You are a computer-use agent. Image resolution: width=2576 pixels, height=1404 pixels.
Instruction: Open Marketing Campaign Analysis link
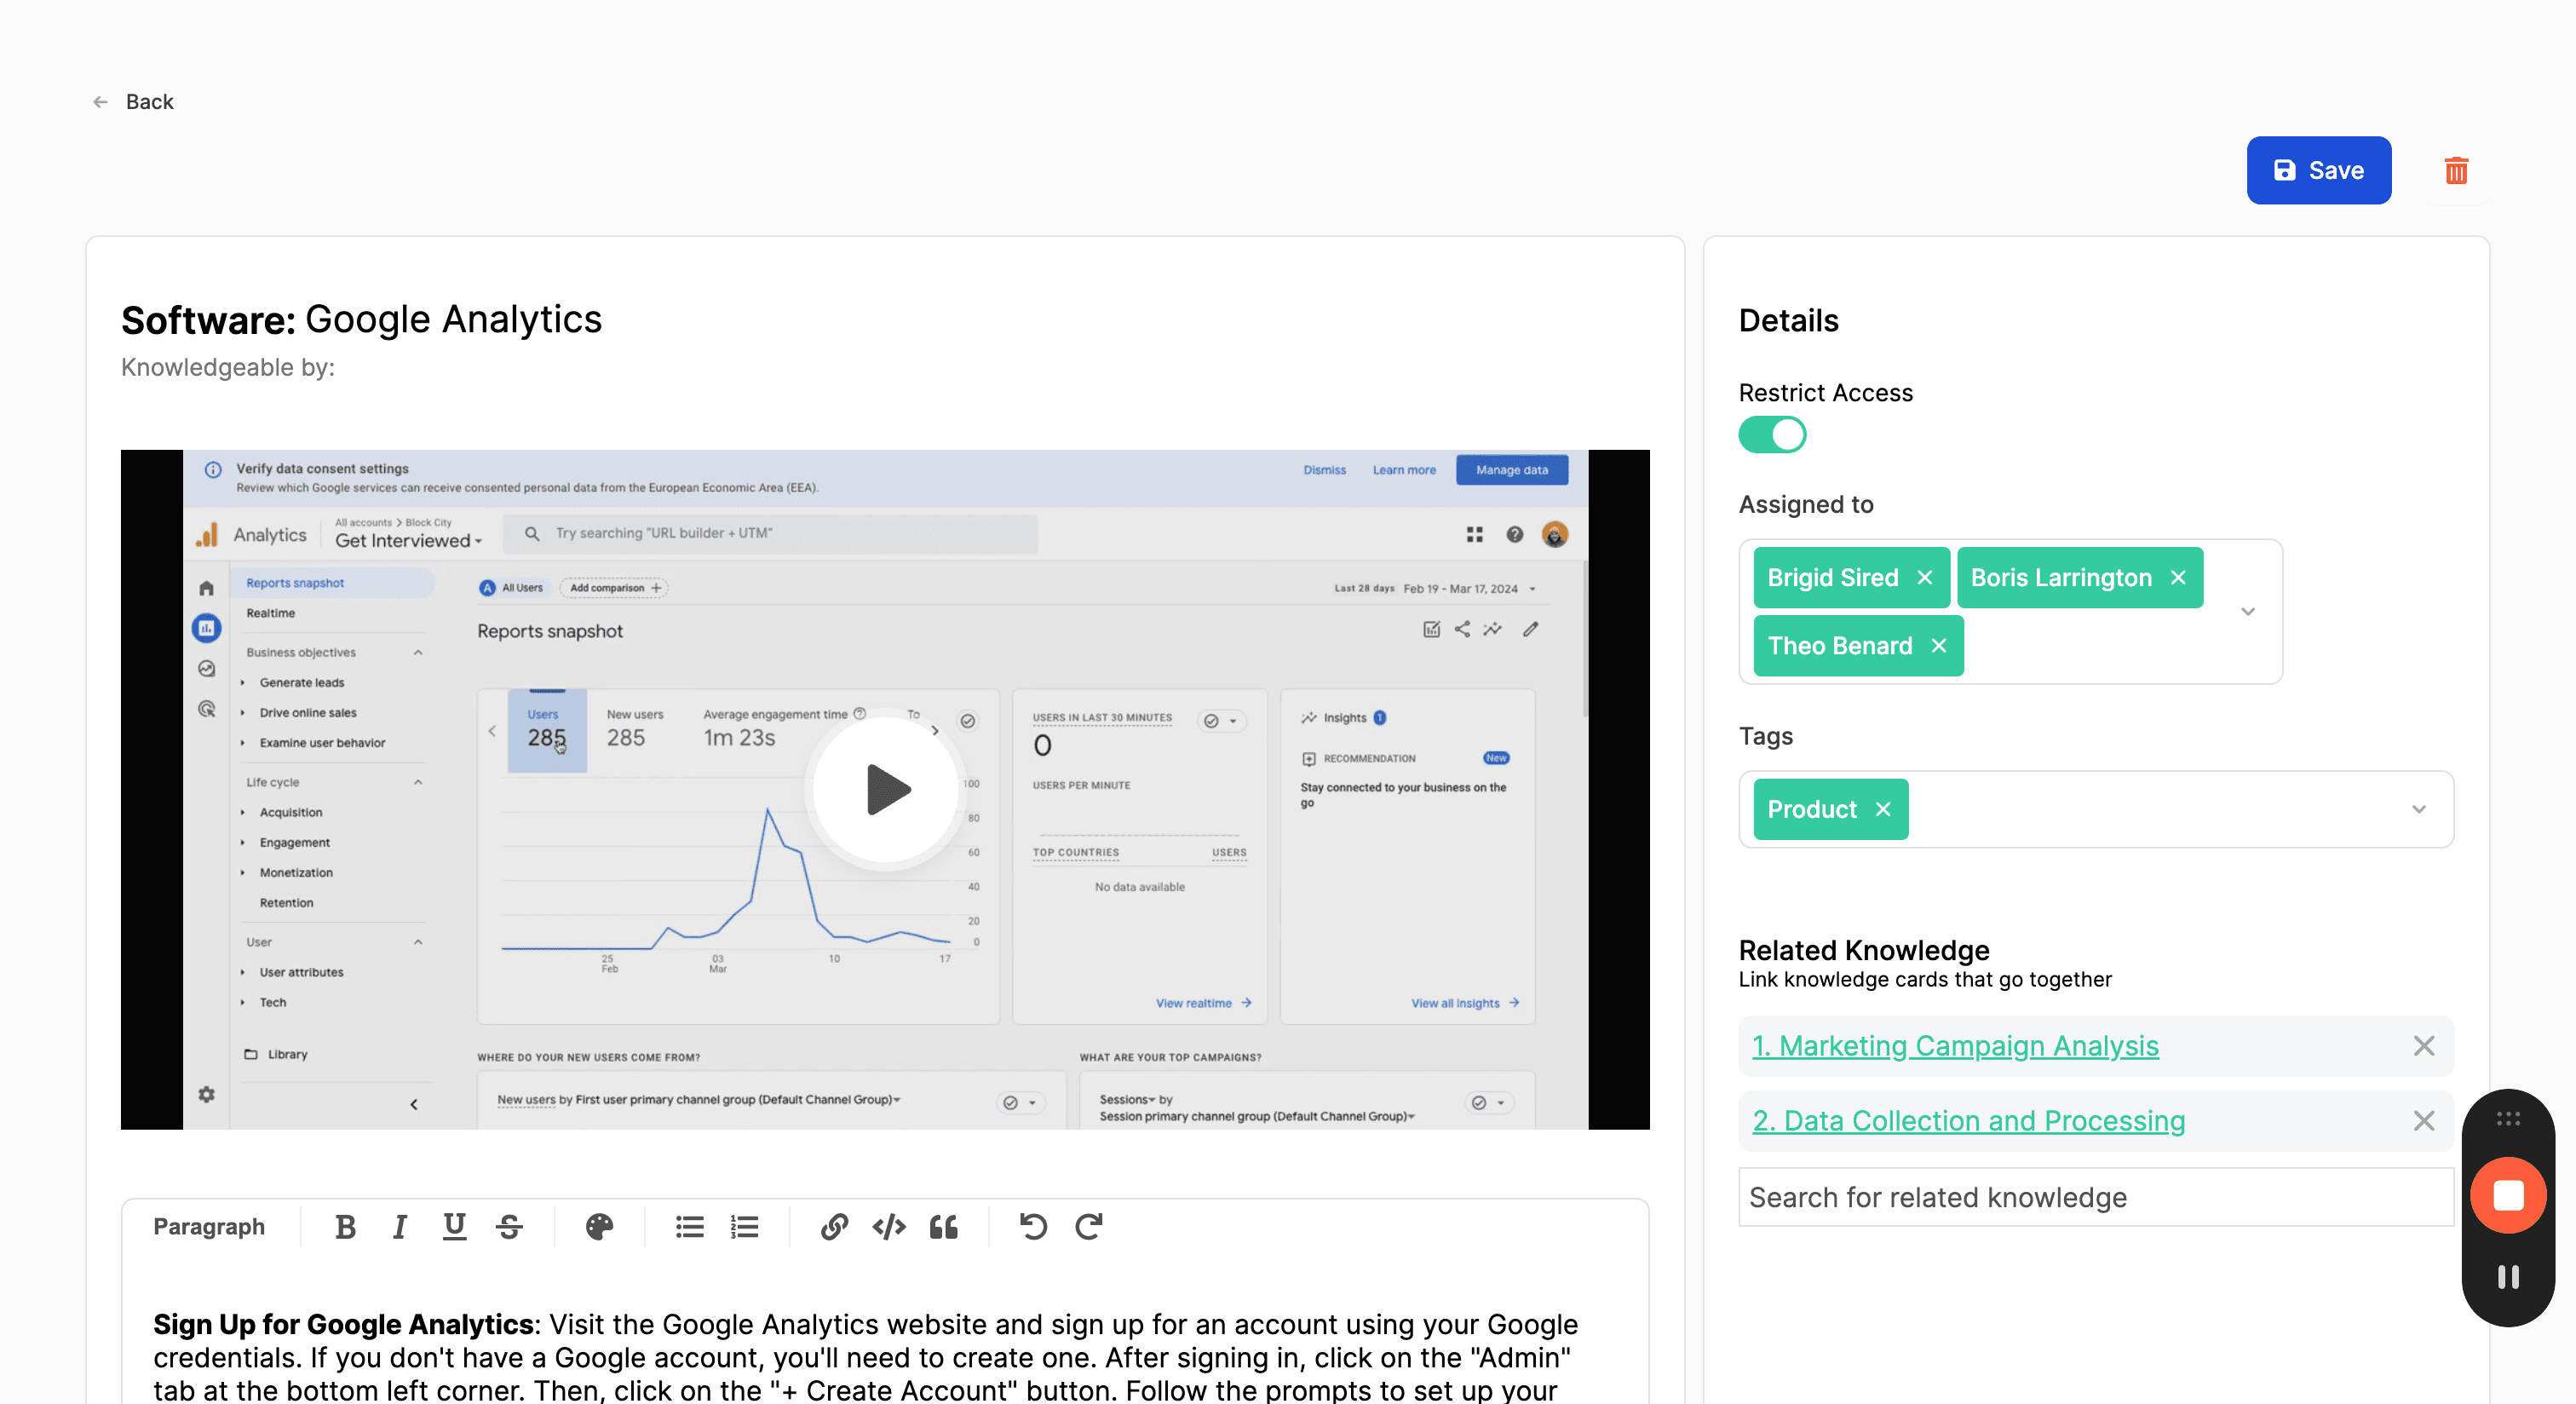(x=1955, y=1046)
